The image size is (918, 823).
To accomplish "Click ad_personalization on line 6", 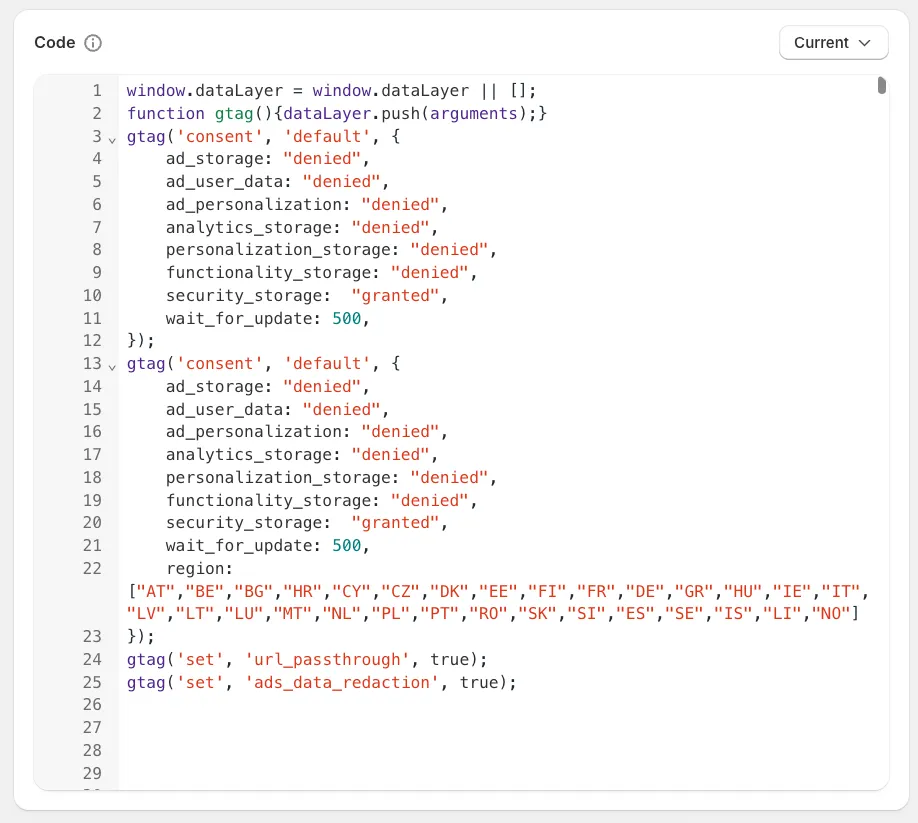I will coord(307,204).
